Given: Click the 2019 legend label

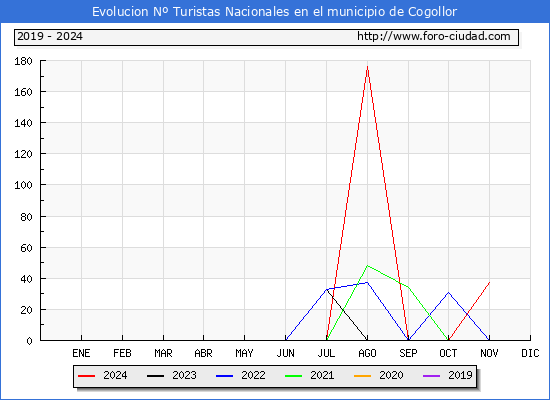Looking at the screenshot, I should coord(460,375).
